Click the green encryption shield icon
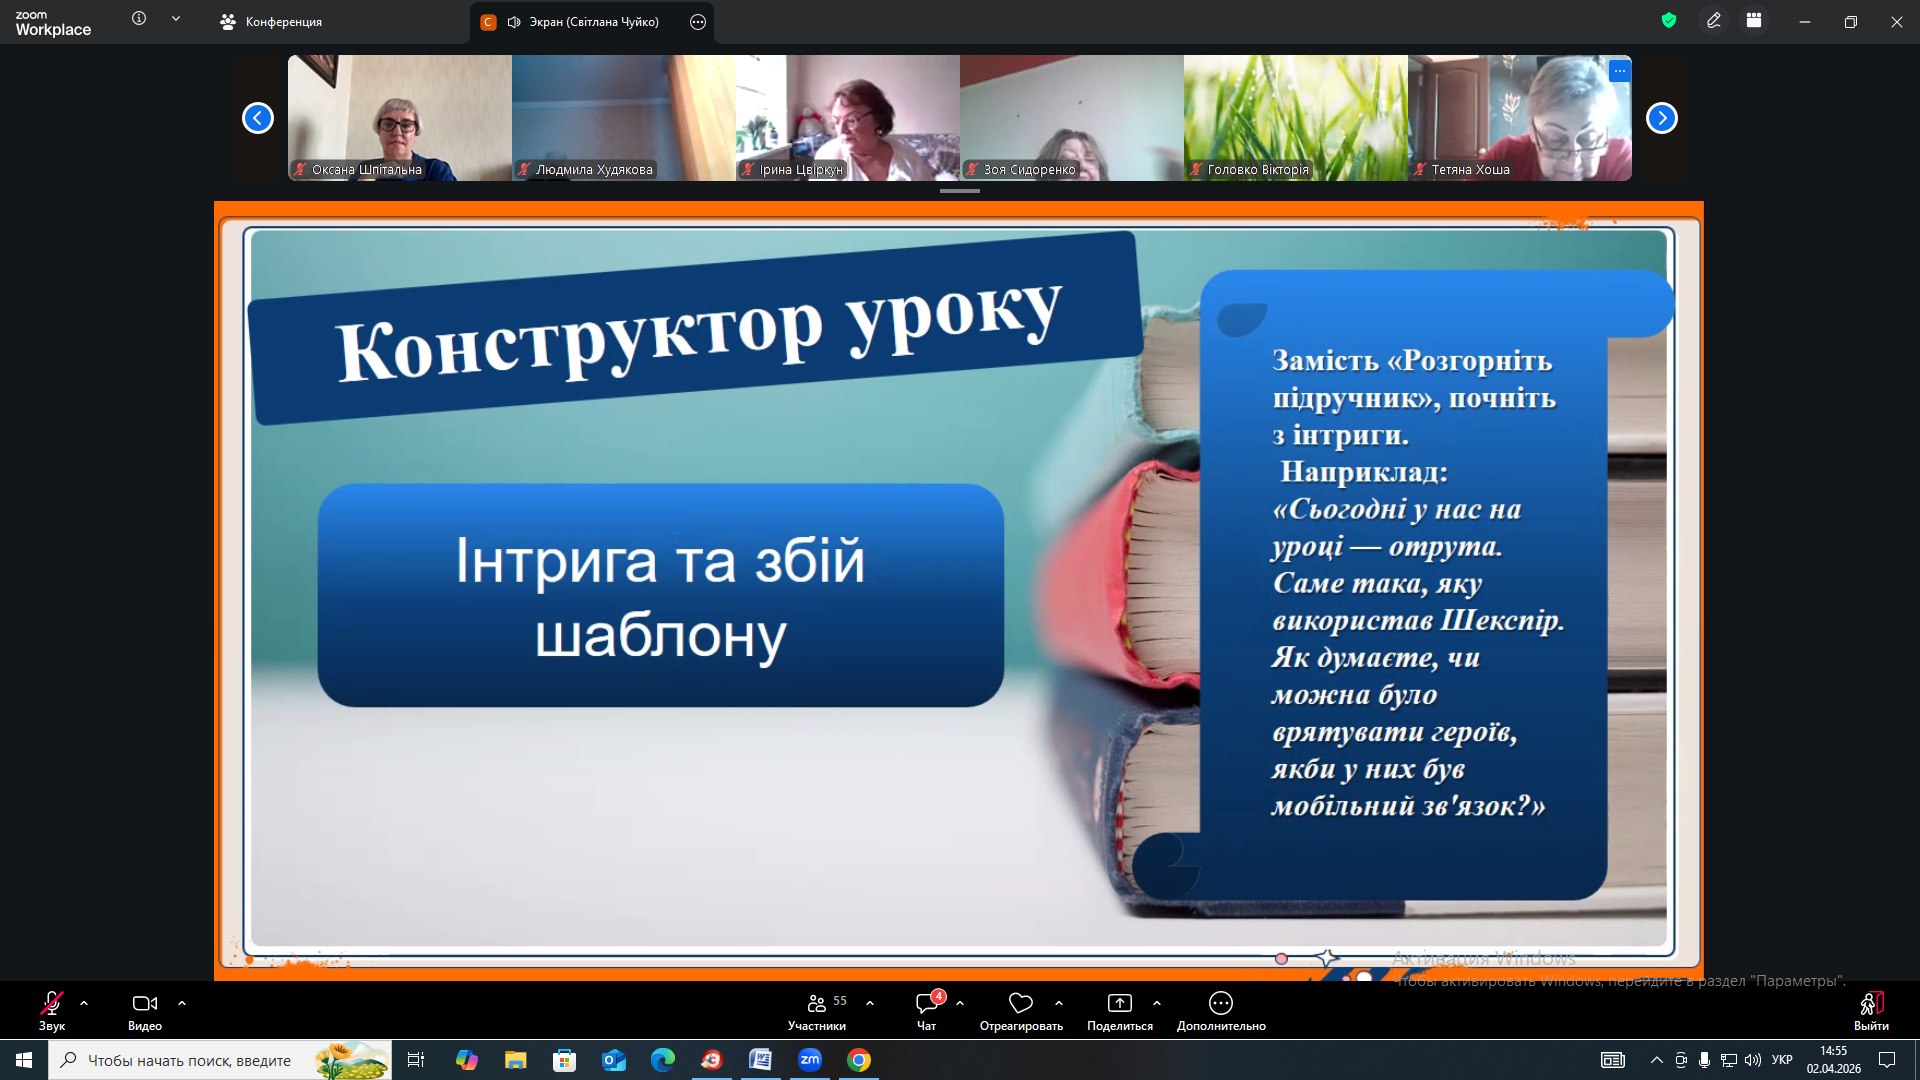Image resolution: width=1920 pixels, height=1080 pixels. [x=1668, y=20]
